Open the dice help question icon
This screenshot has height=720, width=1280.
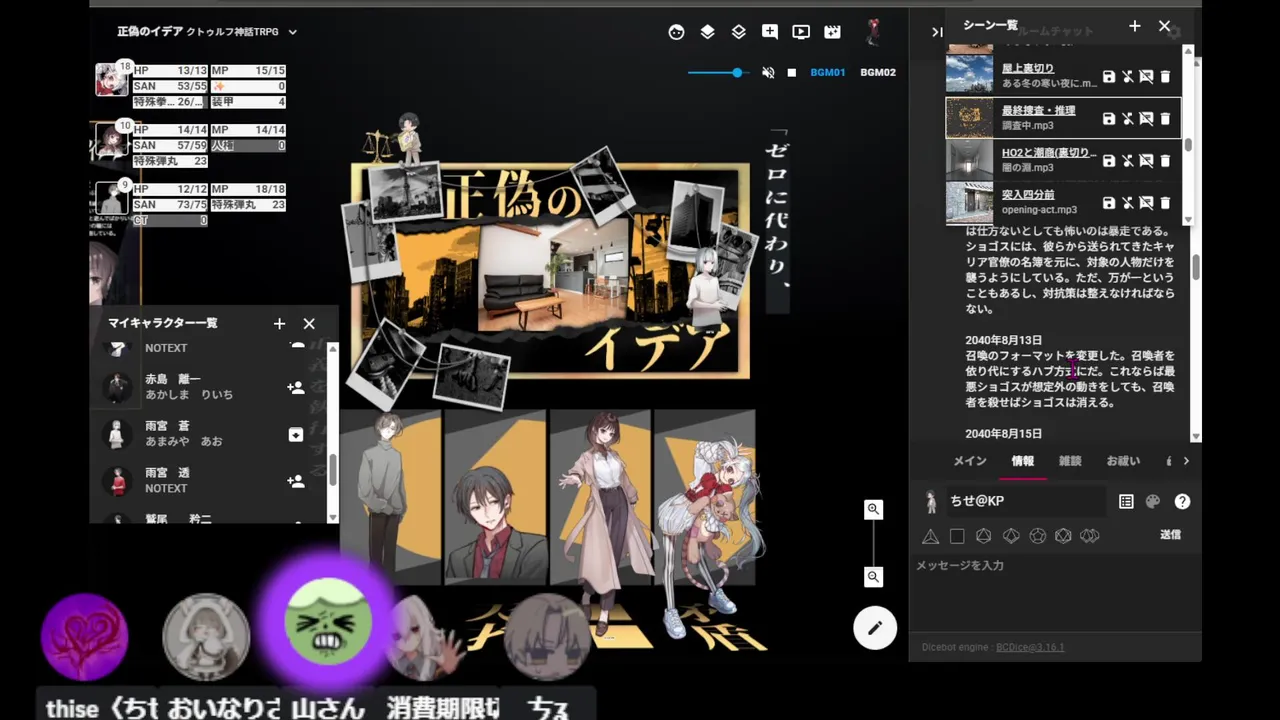[1183, 502]
